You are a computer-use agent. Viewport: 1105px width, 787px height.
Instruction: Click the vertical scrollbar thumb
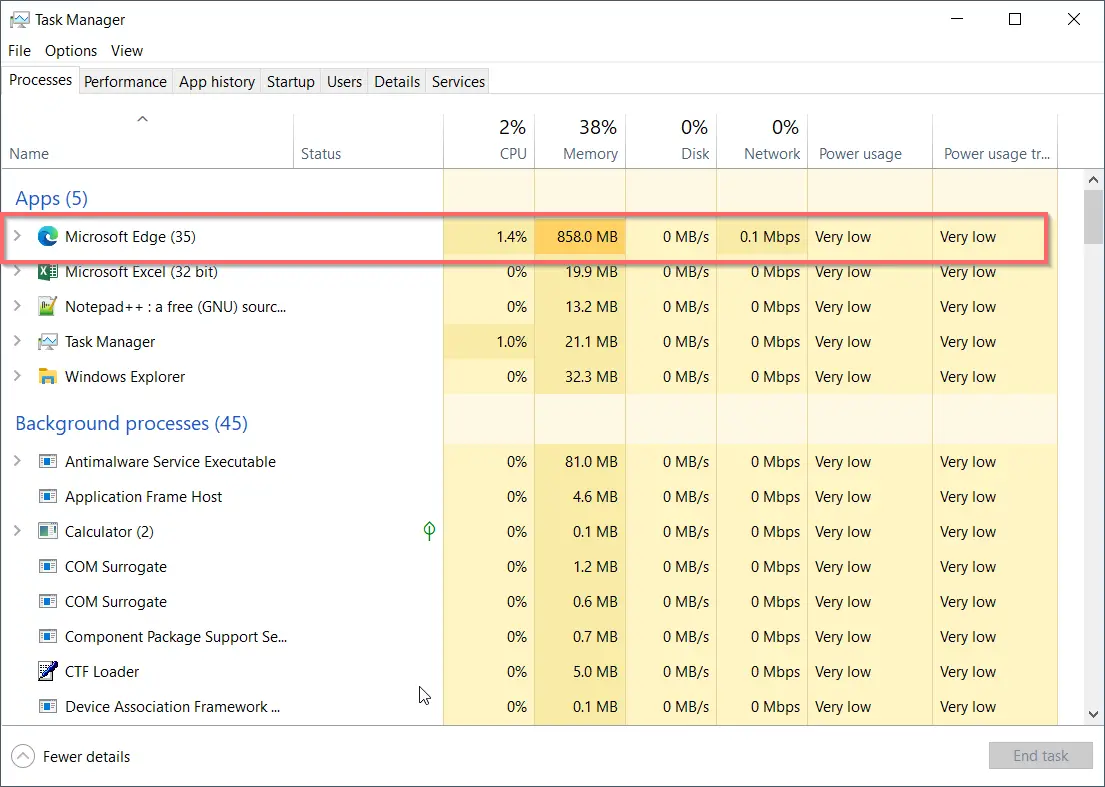click(1093, 217)
